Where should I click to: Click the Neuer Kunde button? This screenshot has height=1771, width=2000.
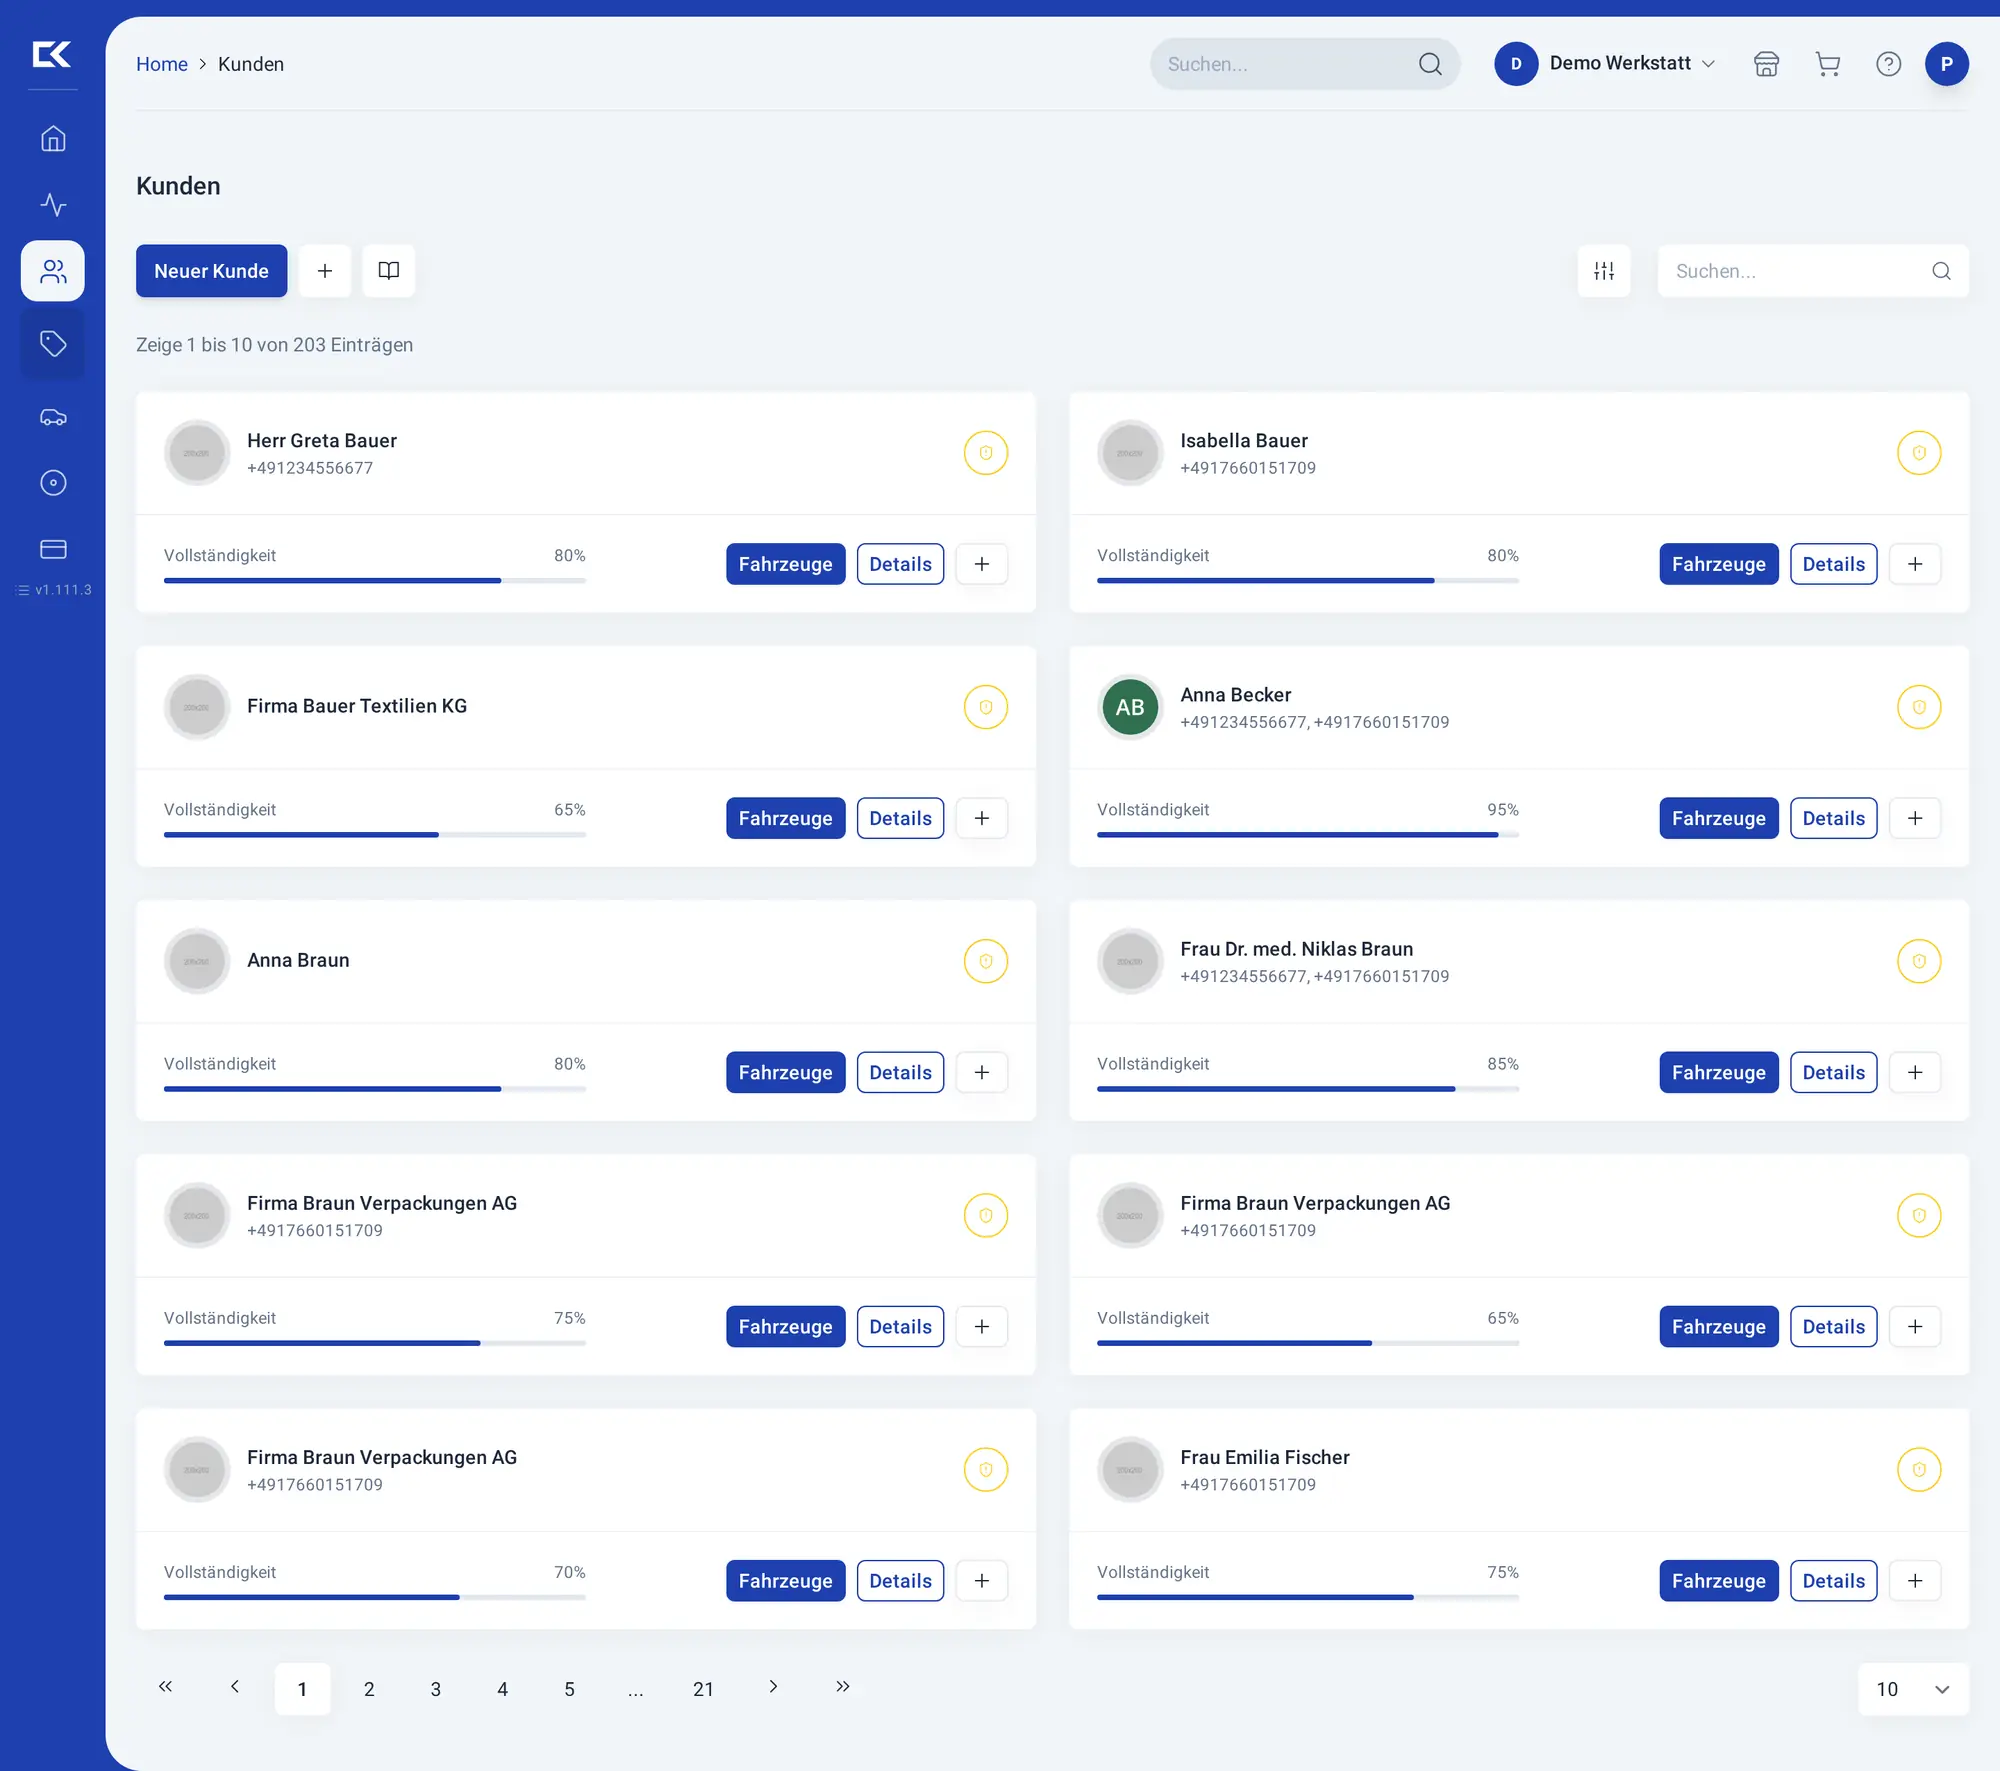(x=211, y=271)
